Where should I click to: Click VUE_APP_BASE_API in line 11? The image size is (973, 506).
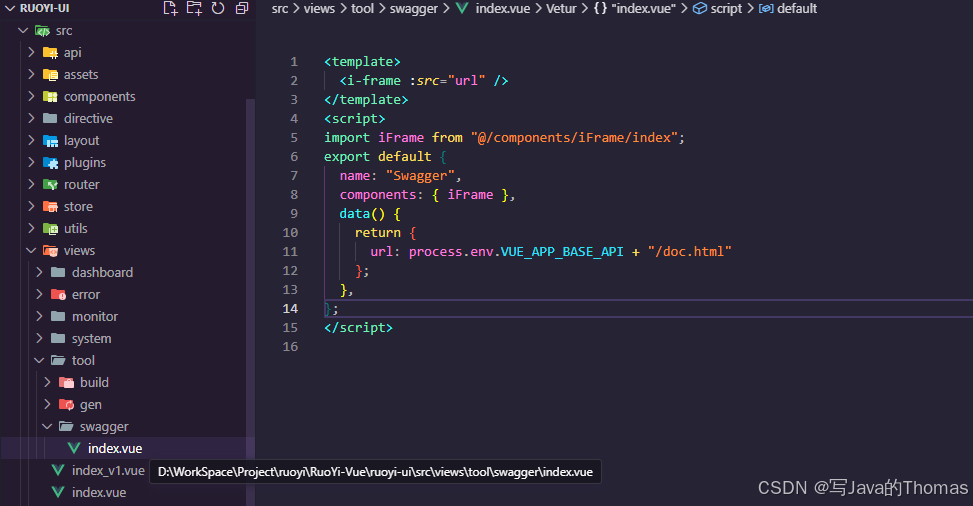click(x=562, y=251)
